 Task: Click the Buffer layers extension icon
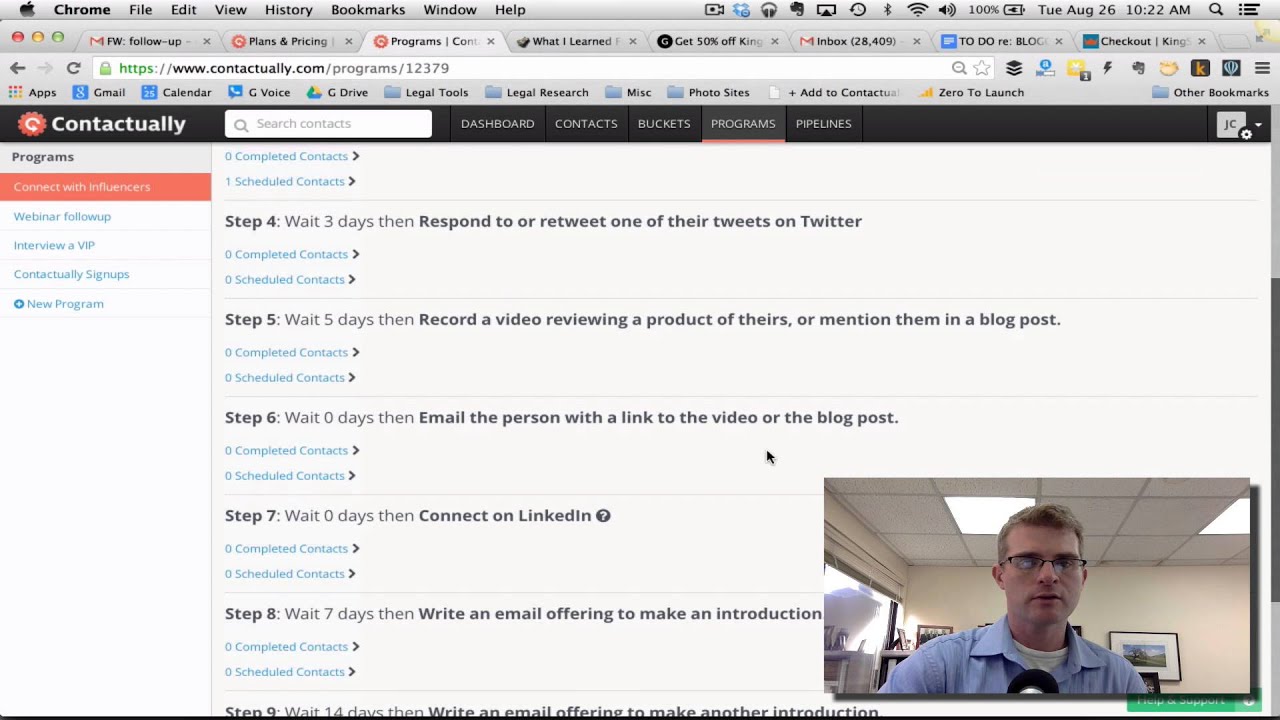click(x=1014, y=68)
